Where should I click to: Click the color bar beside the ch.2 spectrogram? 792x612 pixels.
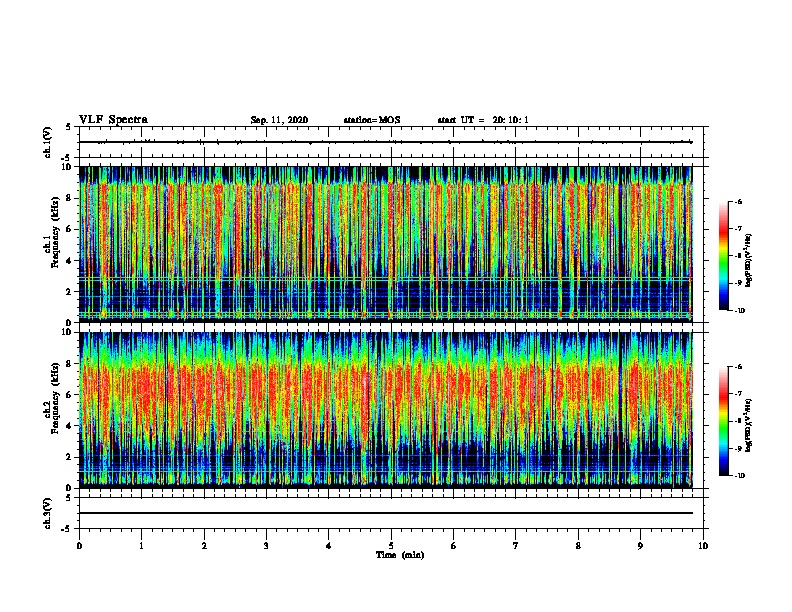coord(723,421)
